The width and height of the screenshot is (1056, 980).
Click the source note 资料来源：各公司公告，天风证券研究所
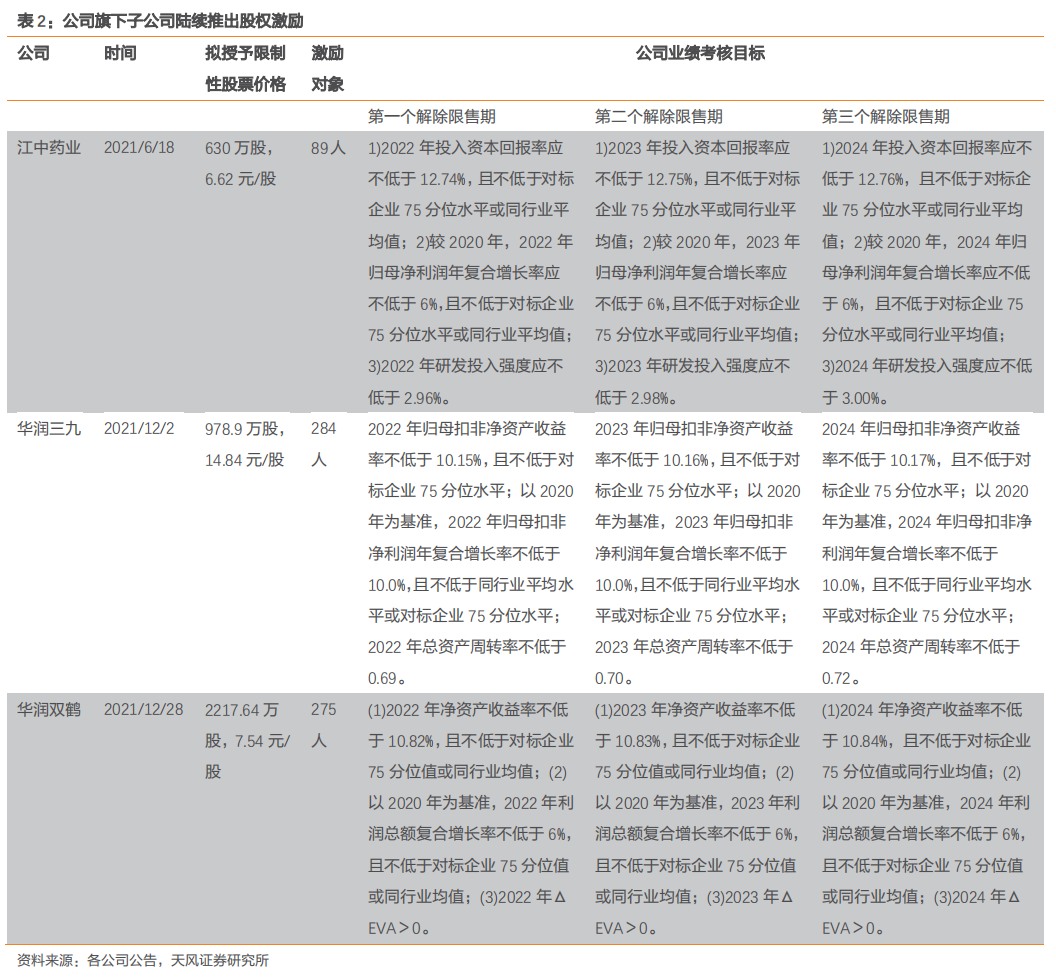(143, 960)
